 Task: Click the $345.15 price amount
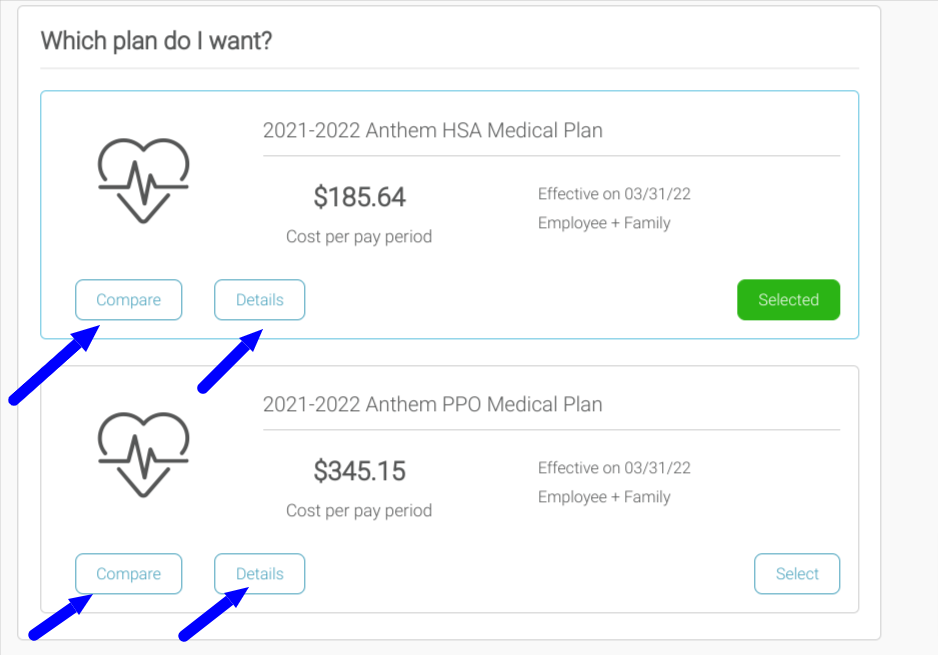(x=359, y=471)
